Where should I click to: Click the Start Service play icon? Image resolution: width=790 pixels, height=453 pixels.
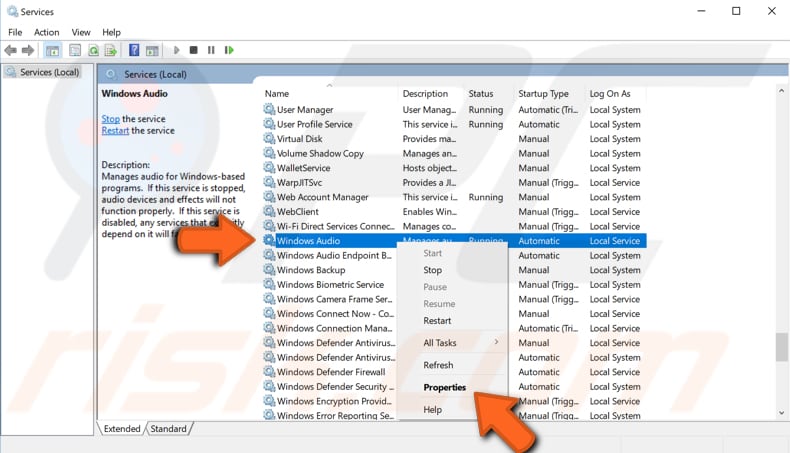point(176,50)
